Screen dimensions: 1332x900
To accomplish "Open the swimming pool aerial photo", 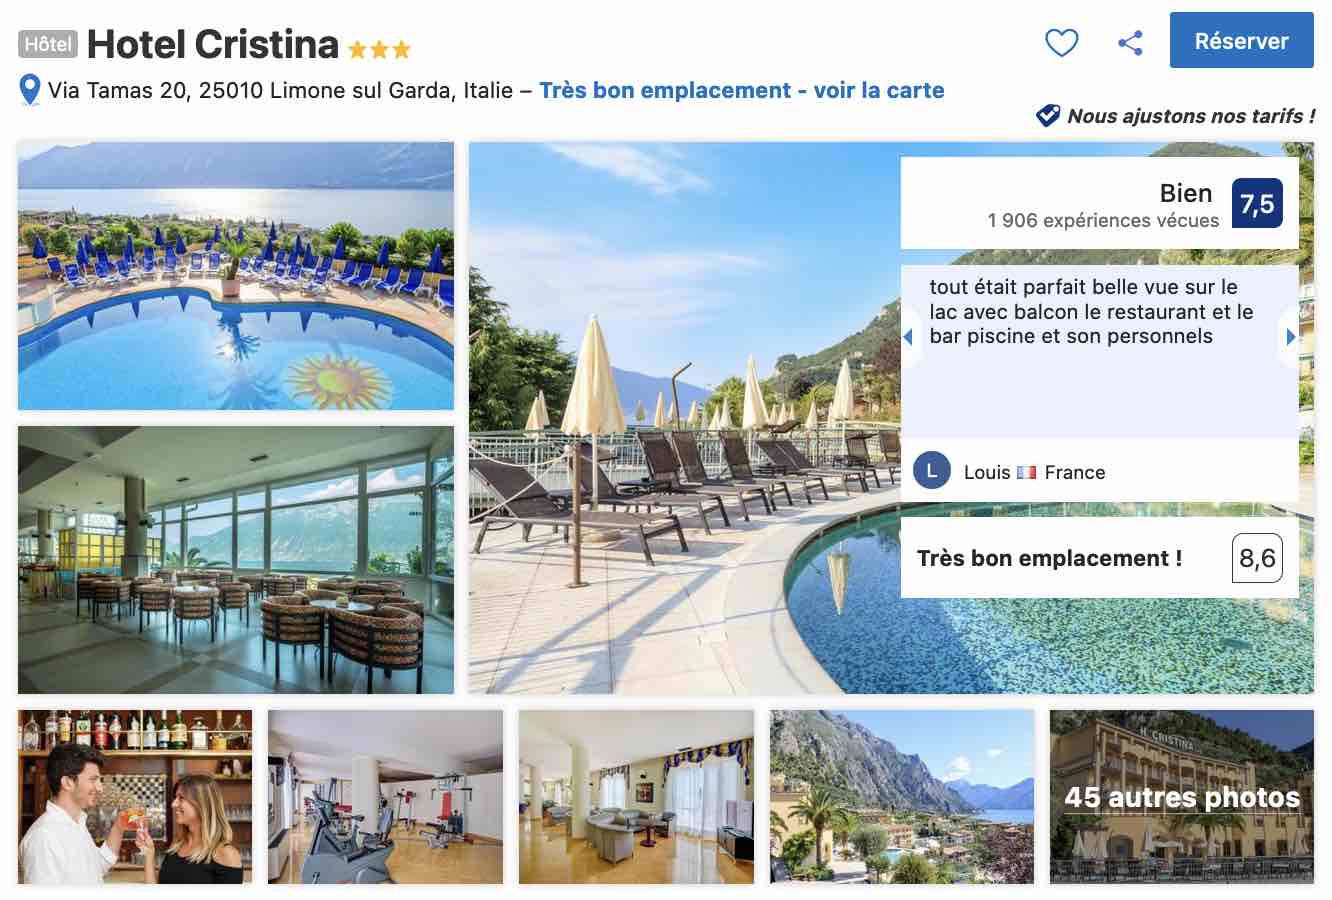I will coord(236,276).
